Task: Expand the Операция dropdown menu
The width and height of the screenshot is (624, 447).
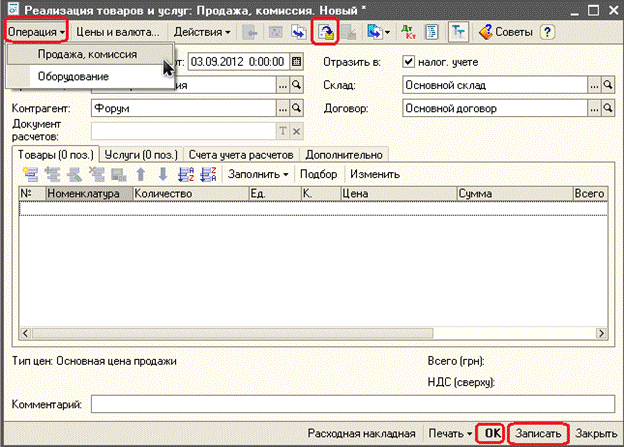Action: coord(35,32)
